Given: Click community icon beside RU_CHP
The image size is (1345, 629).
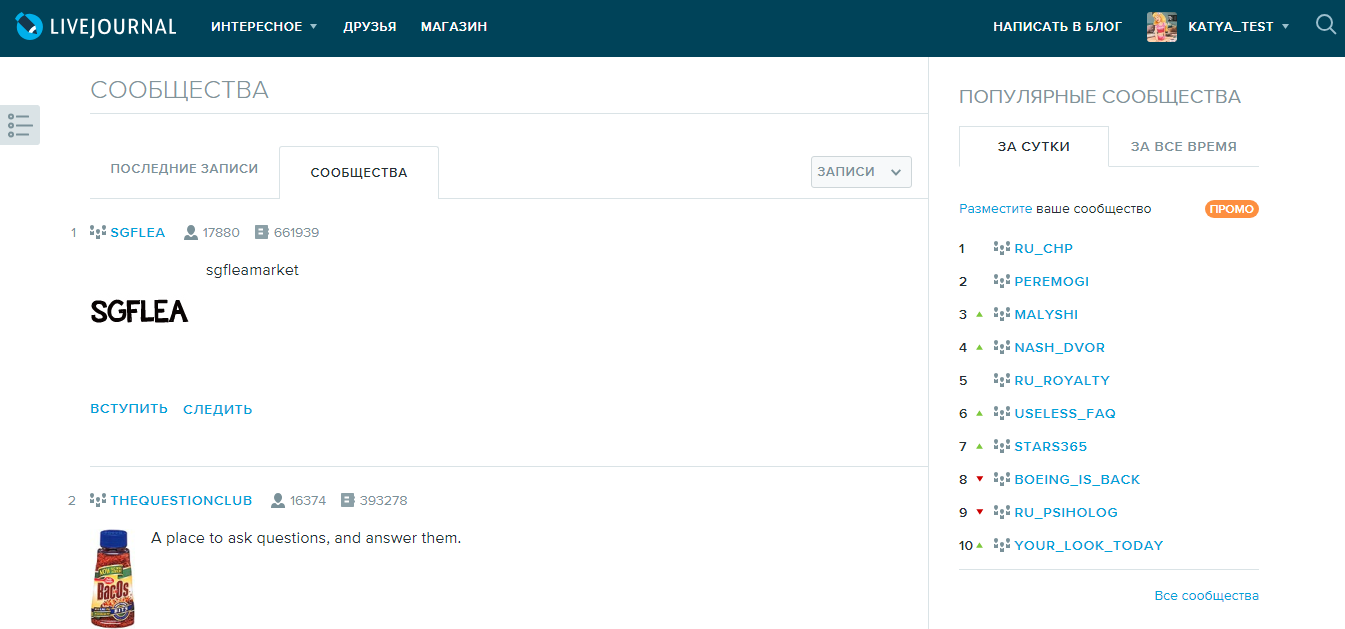Looking at the screenshot, I should coord(1002,248).
